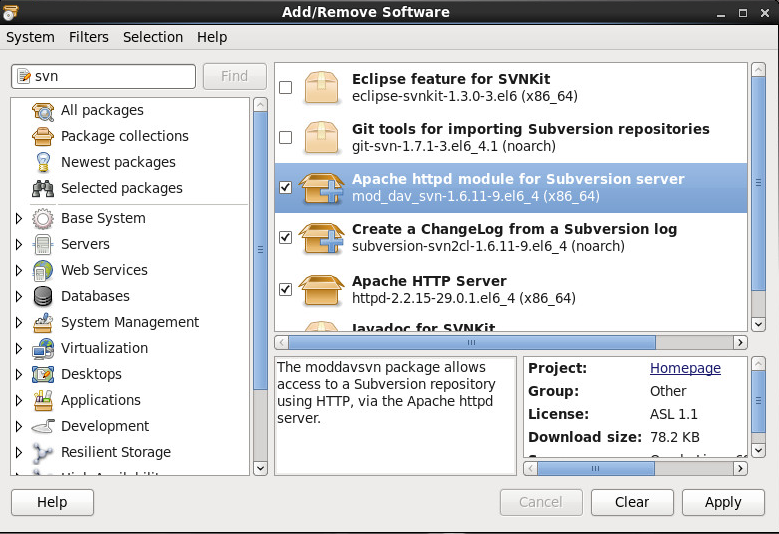The width and height of the screenshot is (779, 534).
Task: Click the Virtualization icon
Action: pyautogui.click(x=43, y=348)
